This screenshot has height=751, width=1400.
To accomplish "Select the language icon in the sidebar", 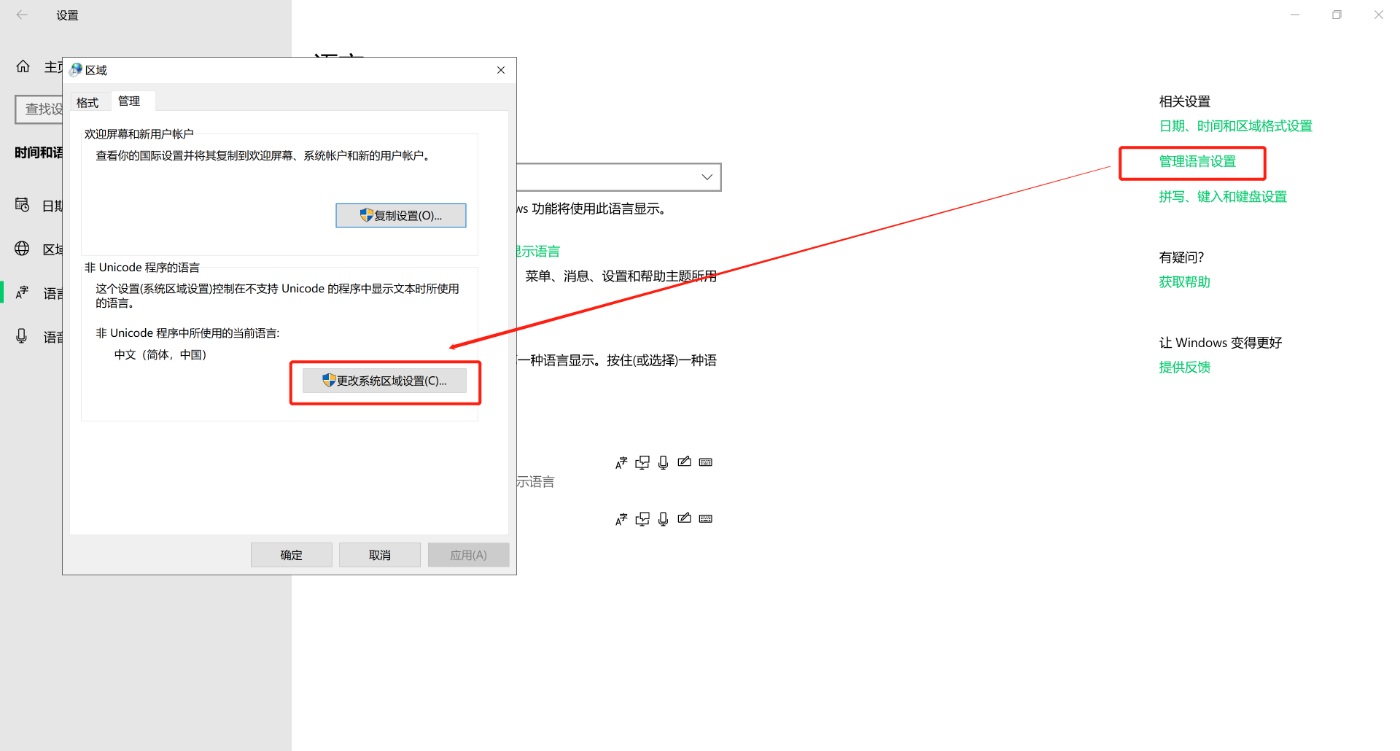I will 22,293.
